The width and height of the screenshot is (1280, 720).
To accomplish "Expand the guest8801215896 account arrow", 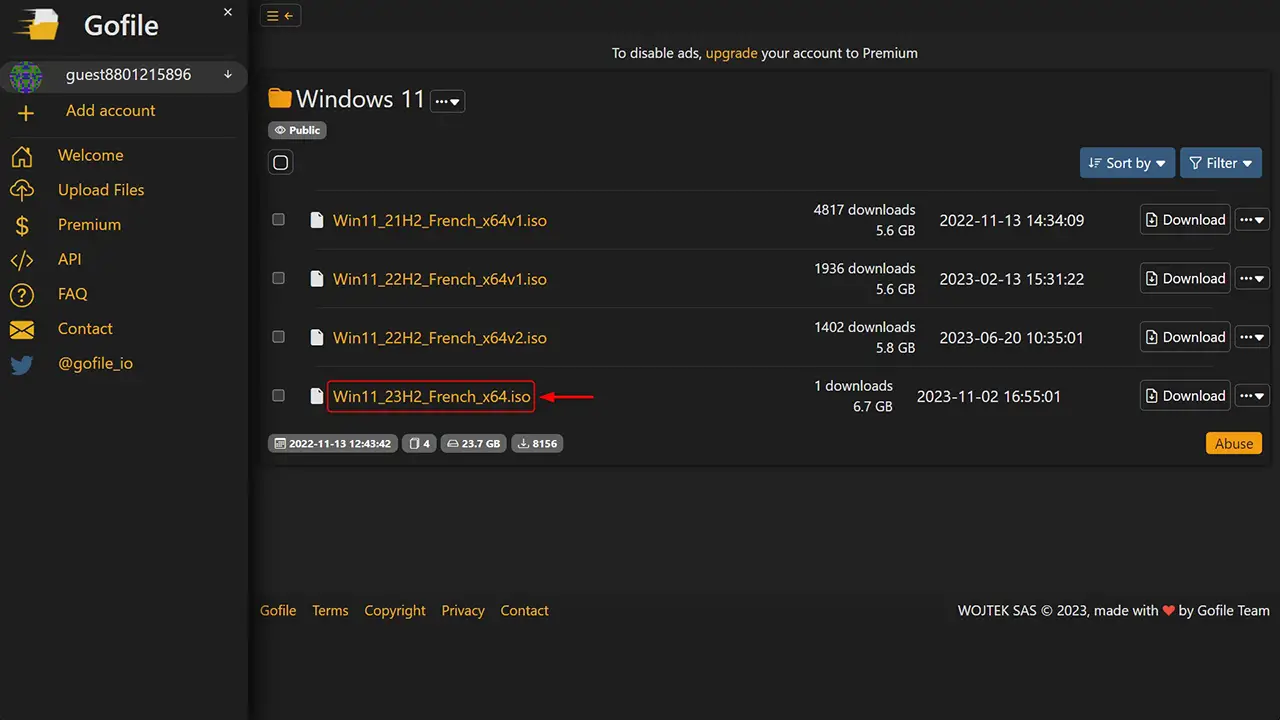I will [x=228, y=75].
